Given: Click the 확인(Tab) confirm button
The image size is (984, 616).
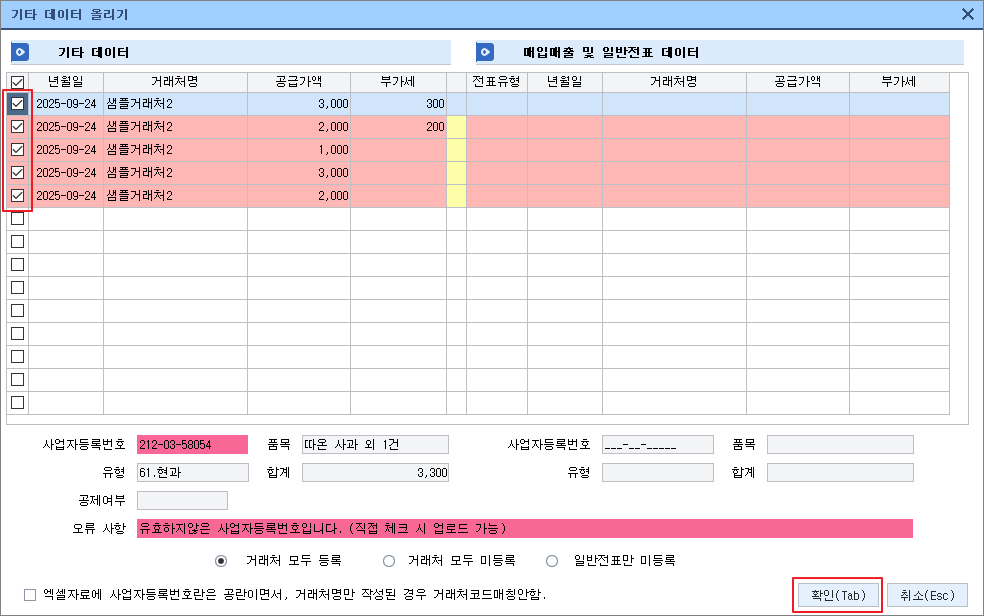Looking at the screenshot, I should pyautogui.click(x=838, y=594).
